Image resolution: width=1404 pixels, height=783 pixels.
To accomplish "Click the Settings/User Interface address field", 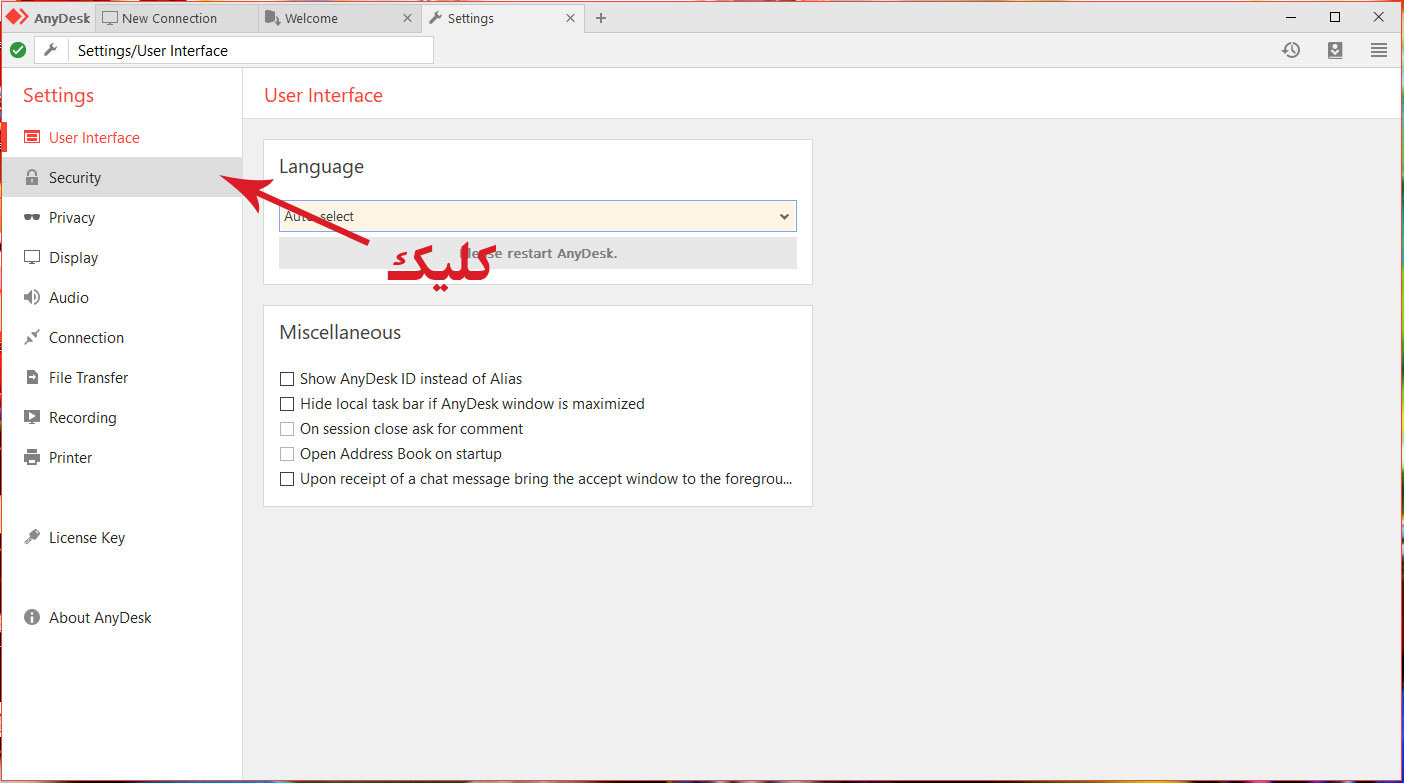I will [250, 50].
